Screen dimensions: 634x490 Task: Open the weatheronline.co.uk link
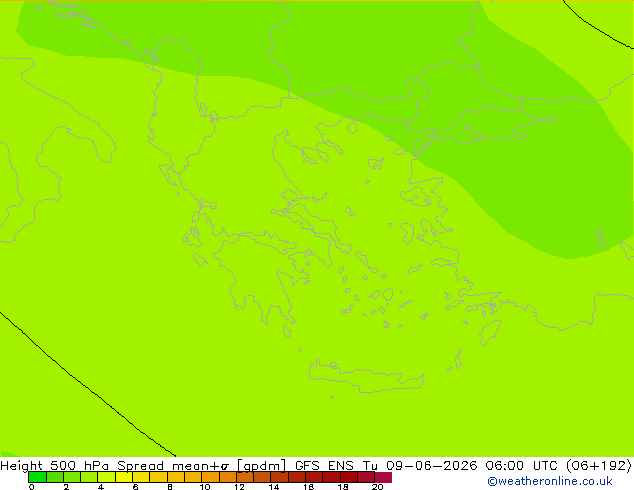point(550,481)
